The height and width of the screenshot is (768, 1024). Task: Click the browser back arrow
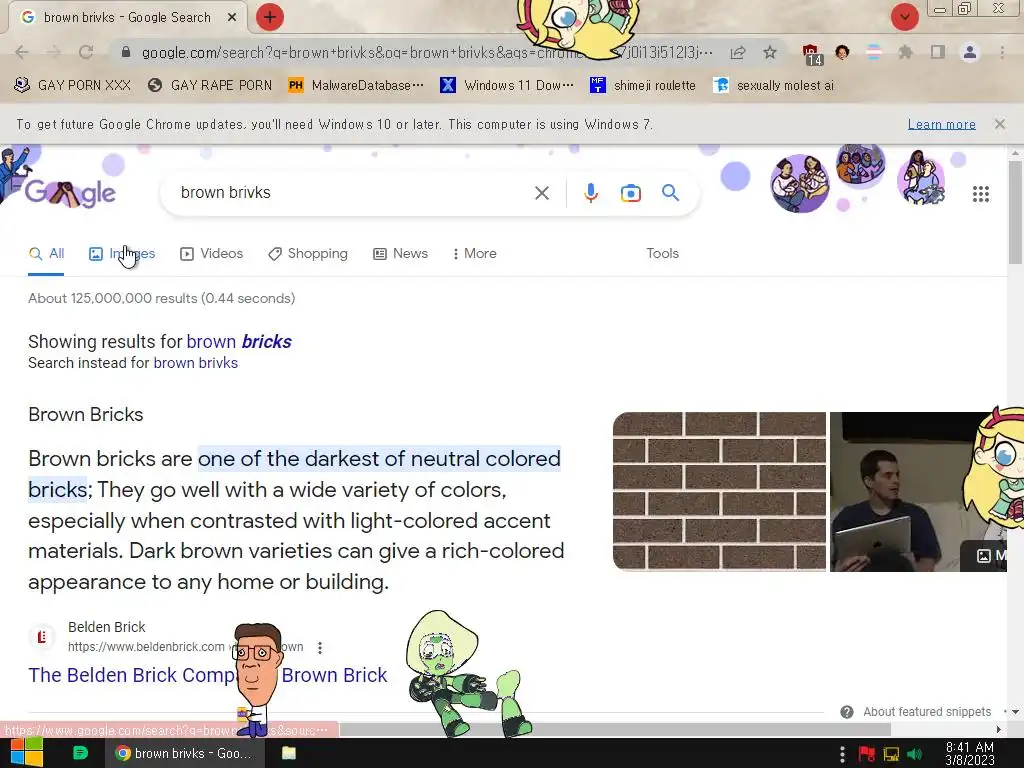[x=22, y=52]
